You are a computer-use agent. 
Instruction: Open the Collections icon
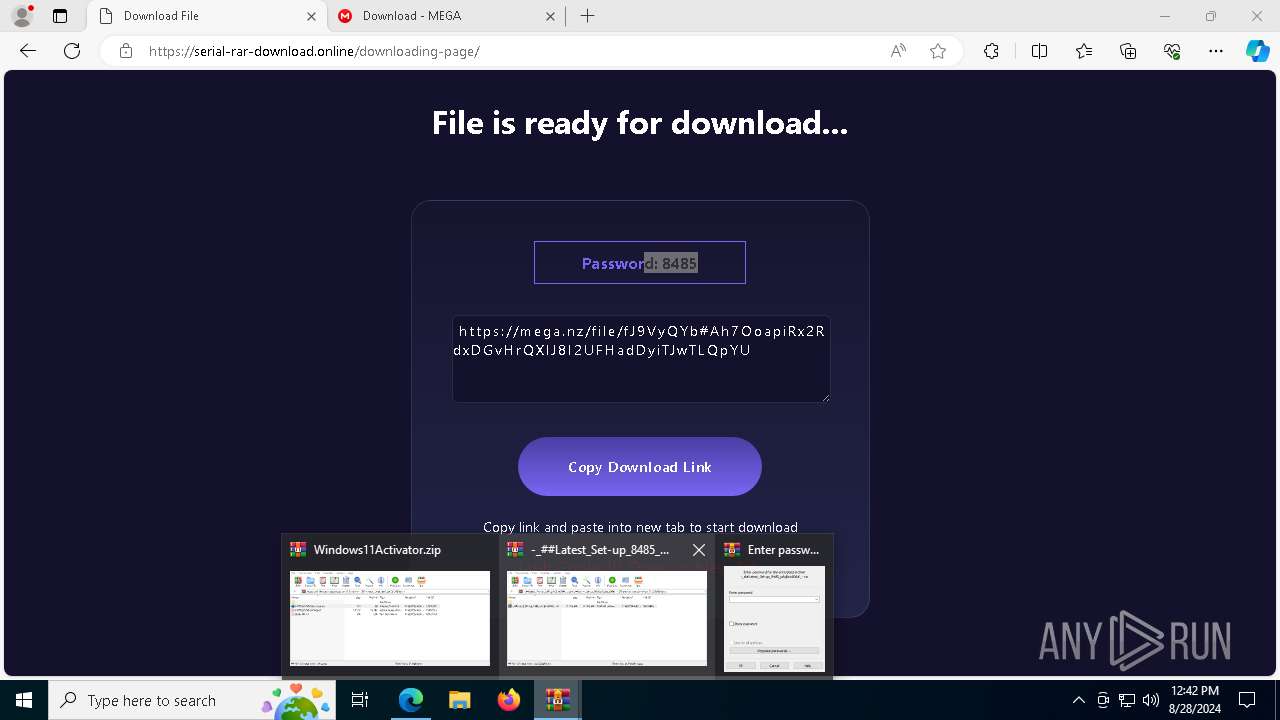[1128, 51]
